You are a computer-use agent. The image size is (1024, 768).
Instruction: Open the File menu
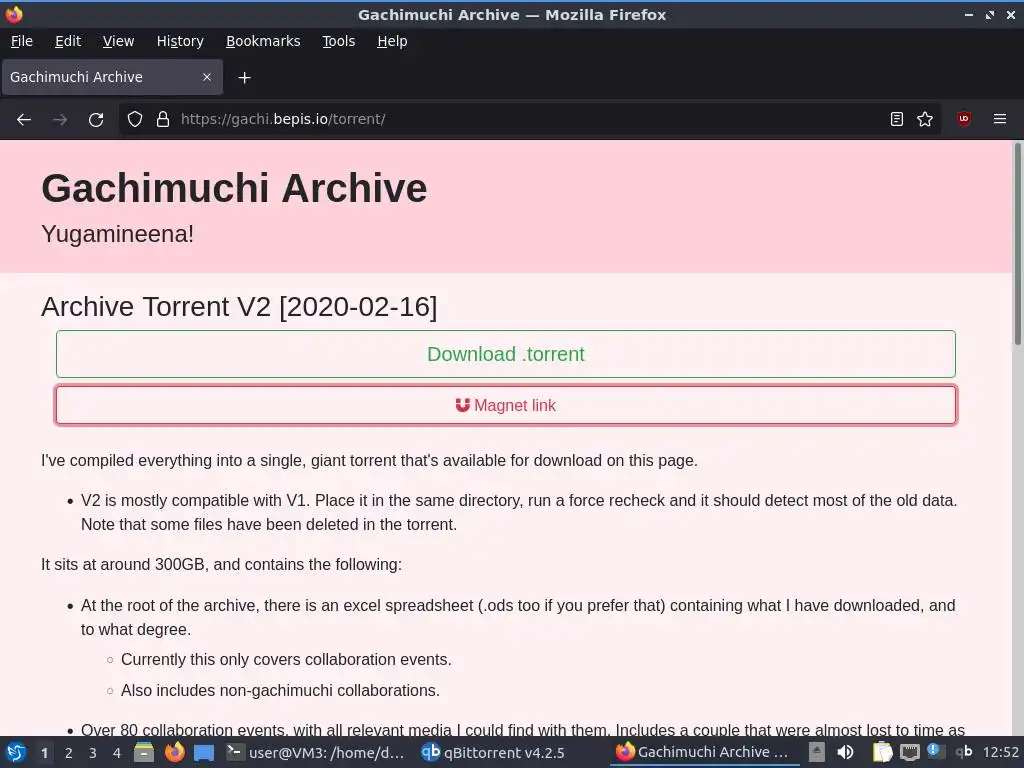[22, 41]
